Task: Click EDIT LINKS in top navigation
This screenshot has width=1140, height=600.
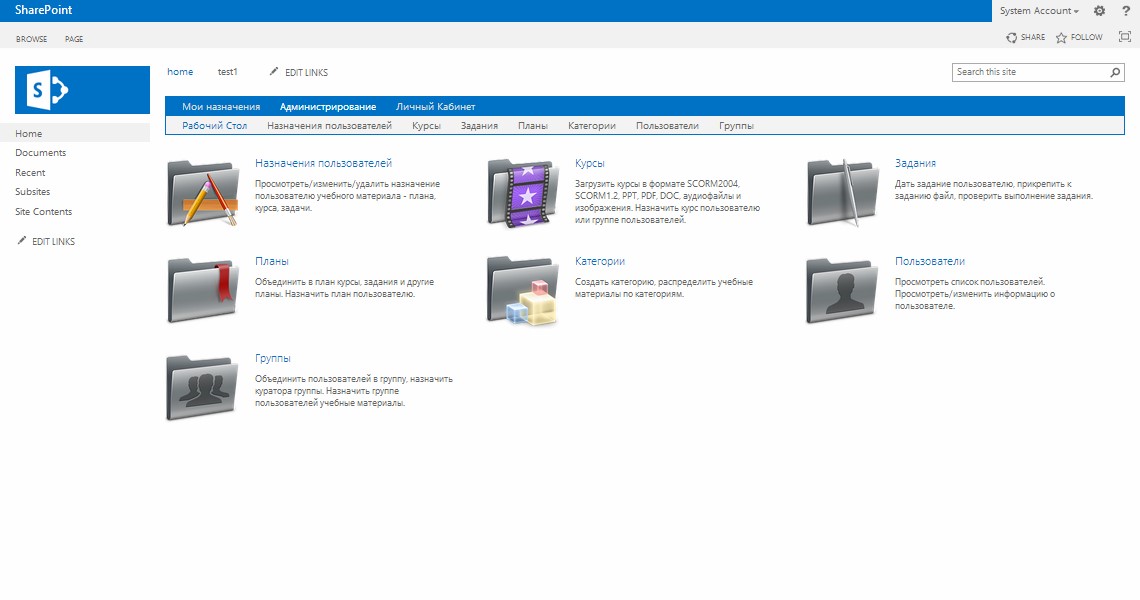Action: point(306,73)
